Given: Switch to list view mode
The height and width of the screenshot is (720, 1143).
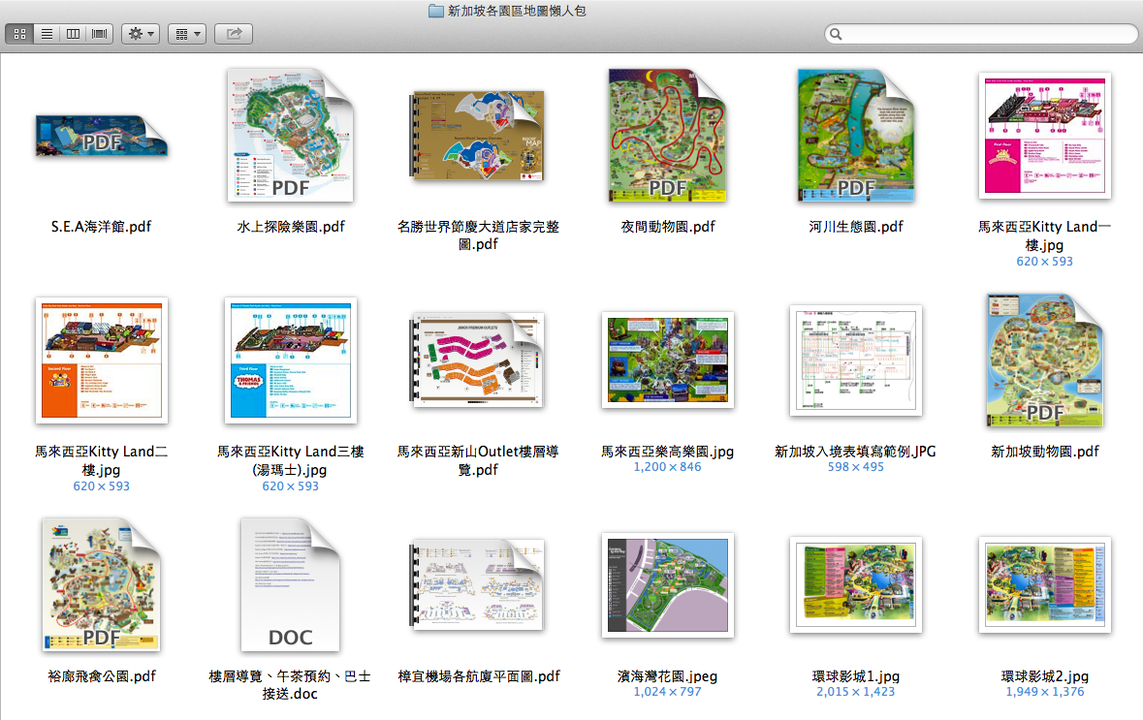Looking at the screenshot, I should point(46,34).
